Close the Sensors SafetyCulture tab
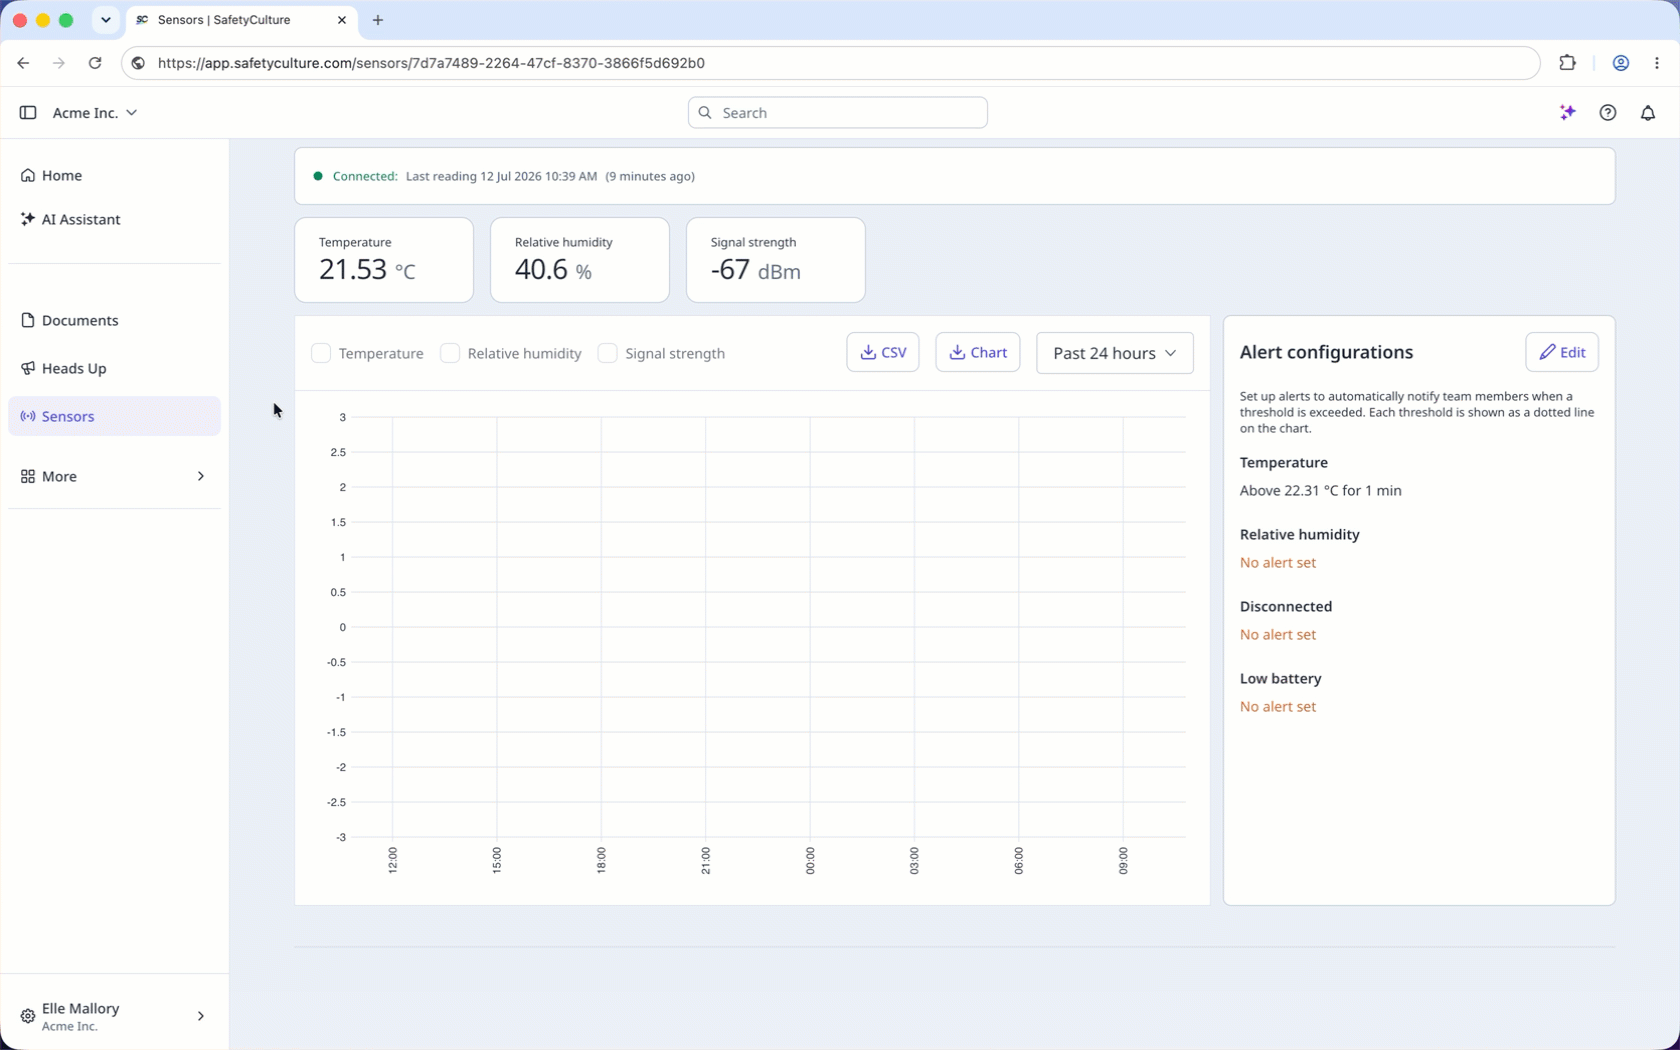1680x1050 pixels. tap(342, 20)
